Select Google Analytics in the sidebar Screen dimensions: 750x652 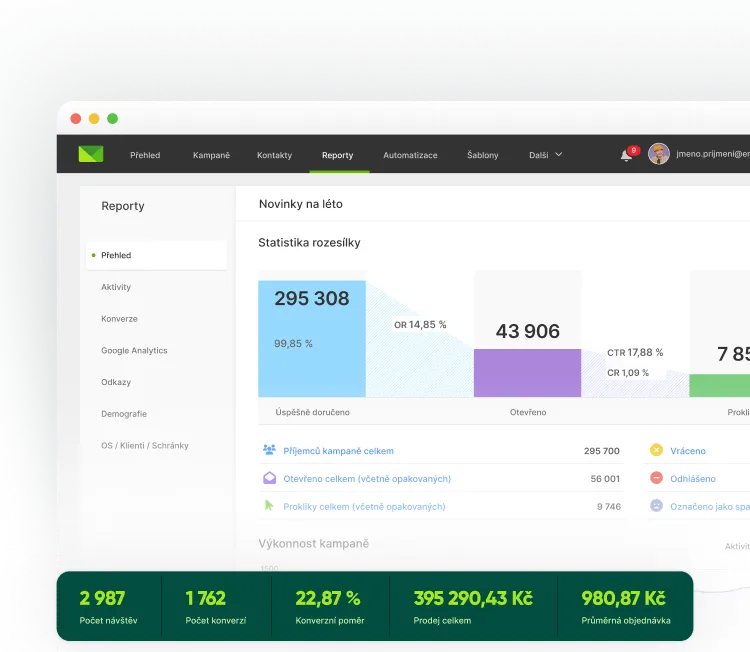(134, 351)
